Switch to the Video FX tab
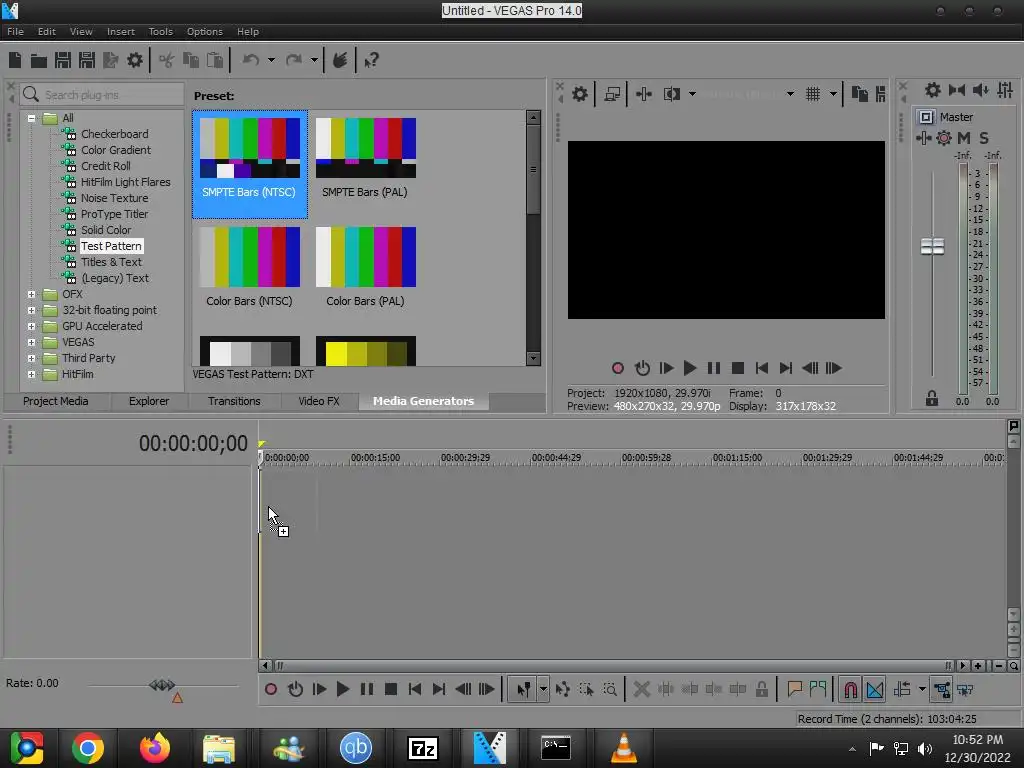Screen dimensions: 1024x768 click(x=319, y=401)
